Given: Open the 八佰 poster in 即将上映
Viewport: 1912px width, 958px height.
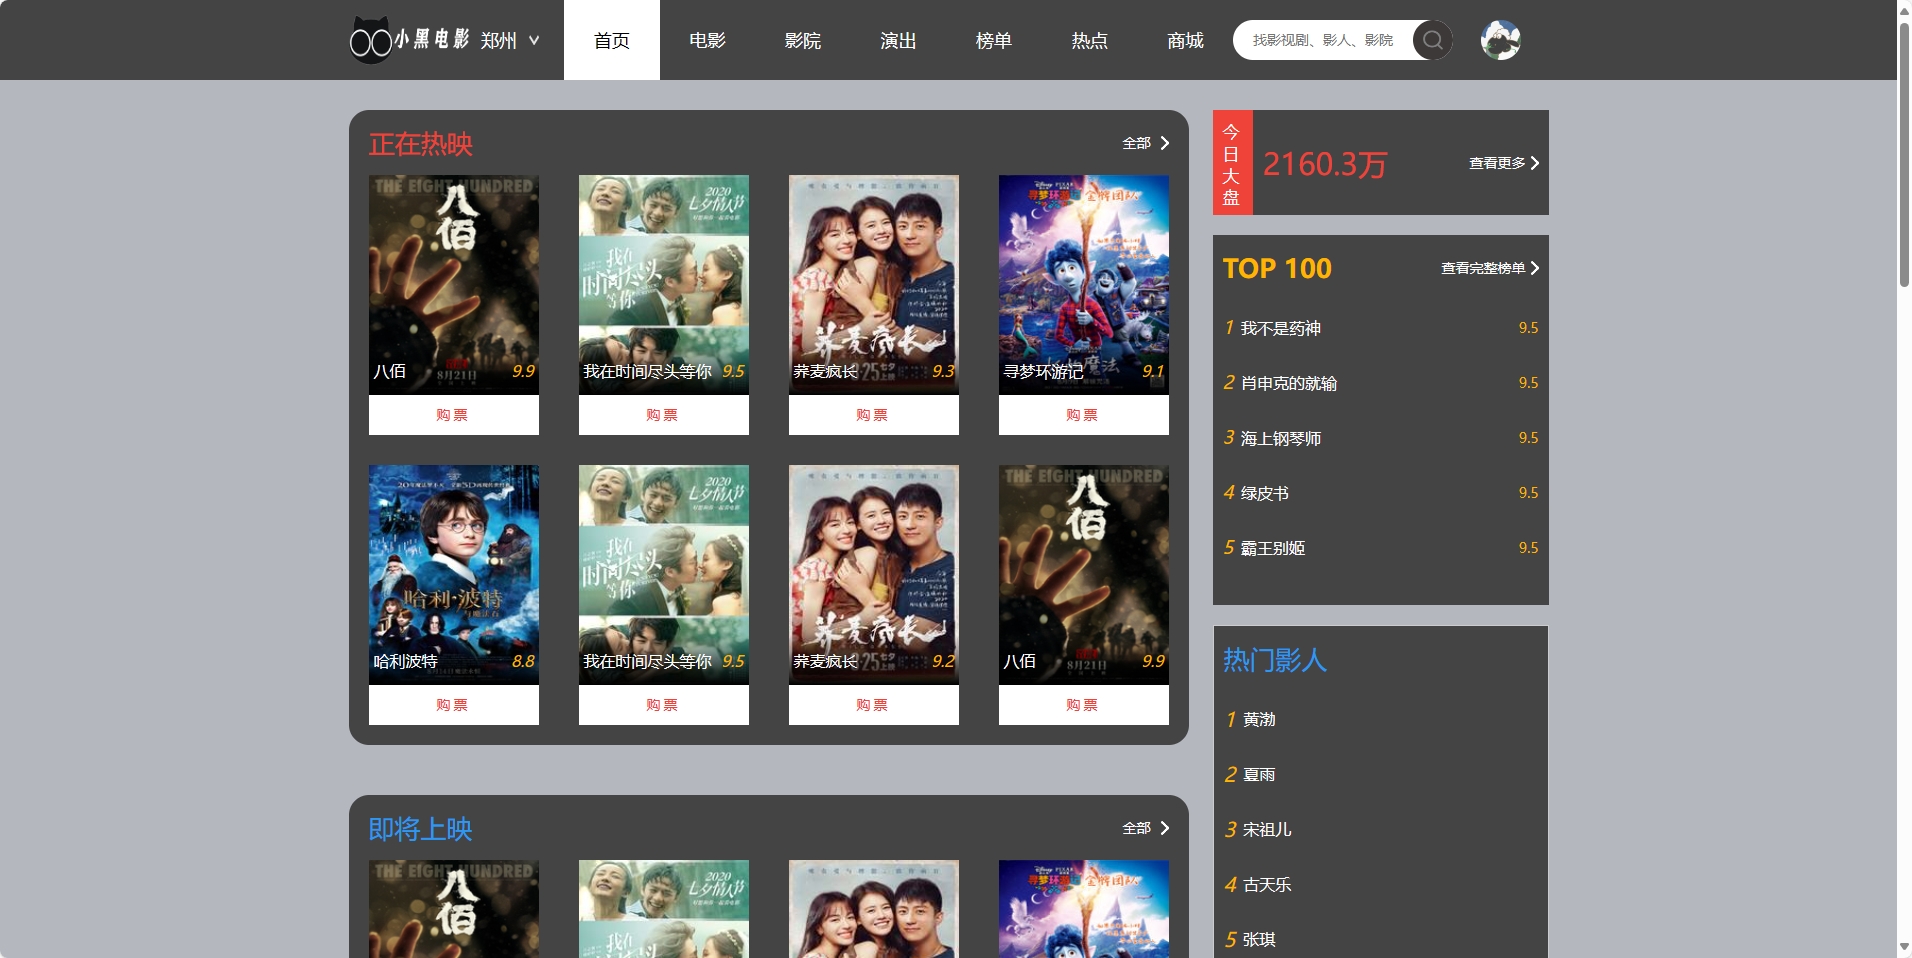Looking at the screenshot, I should (454, 909).
